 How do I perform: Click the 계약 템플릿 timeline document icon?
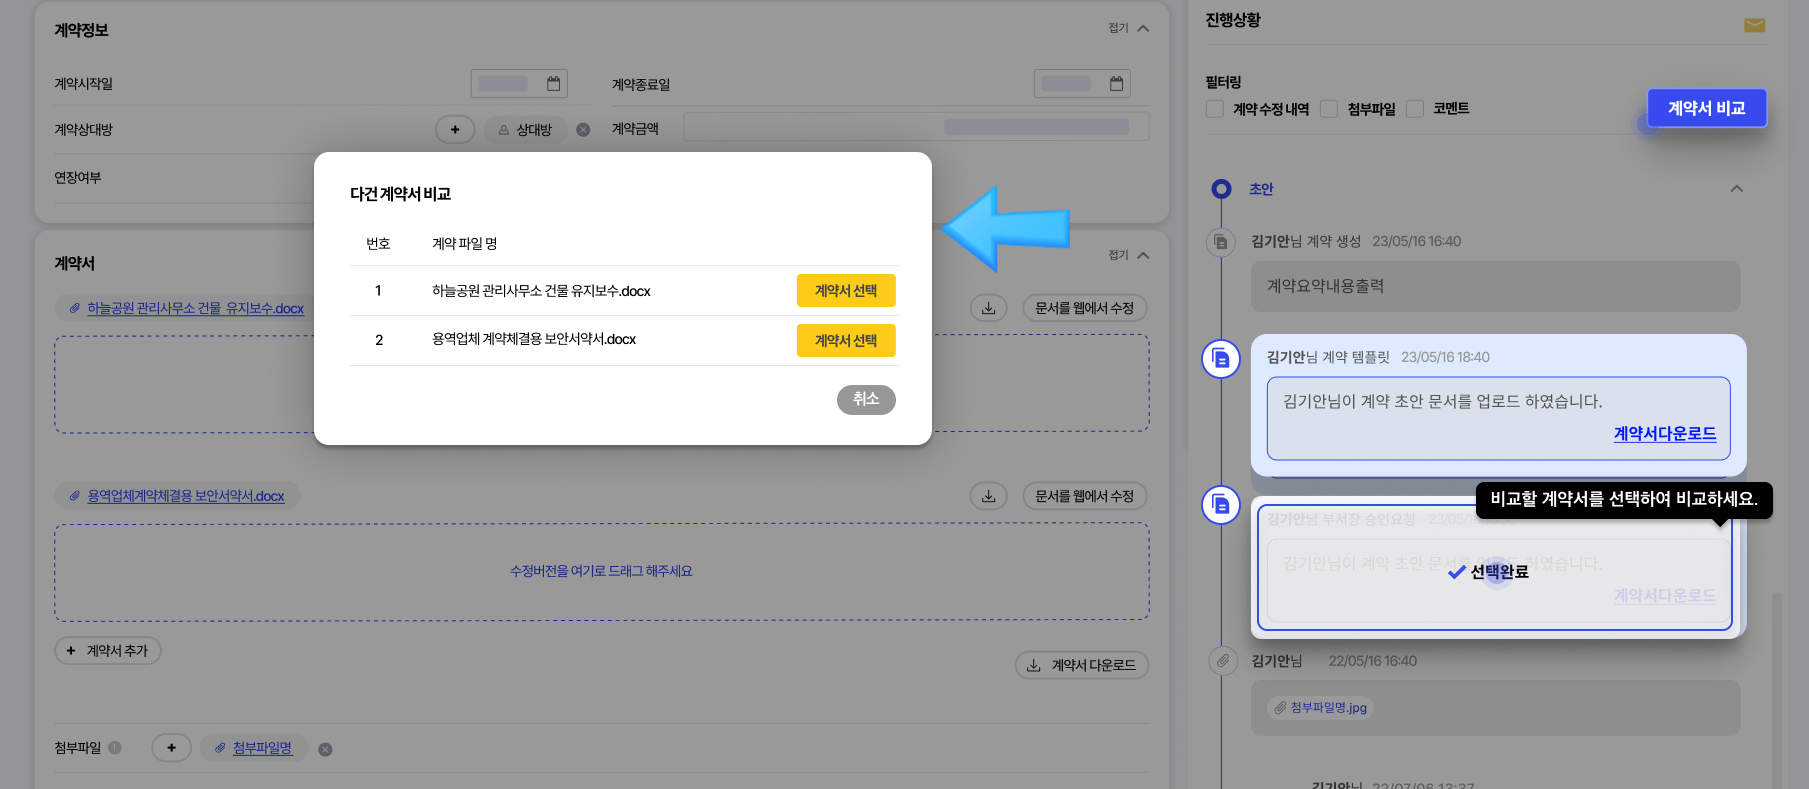1221,359
